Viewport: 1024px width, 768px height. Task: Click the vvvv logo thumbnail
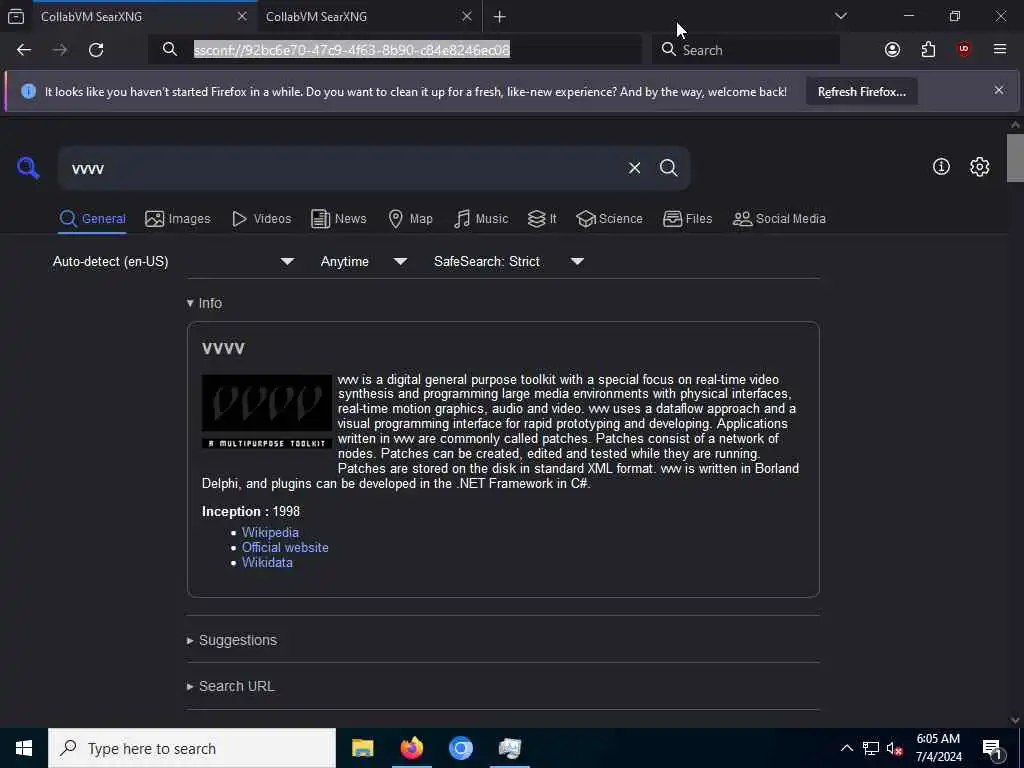pos(266,411)
